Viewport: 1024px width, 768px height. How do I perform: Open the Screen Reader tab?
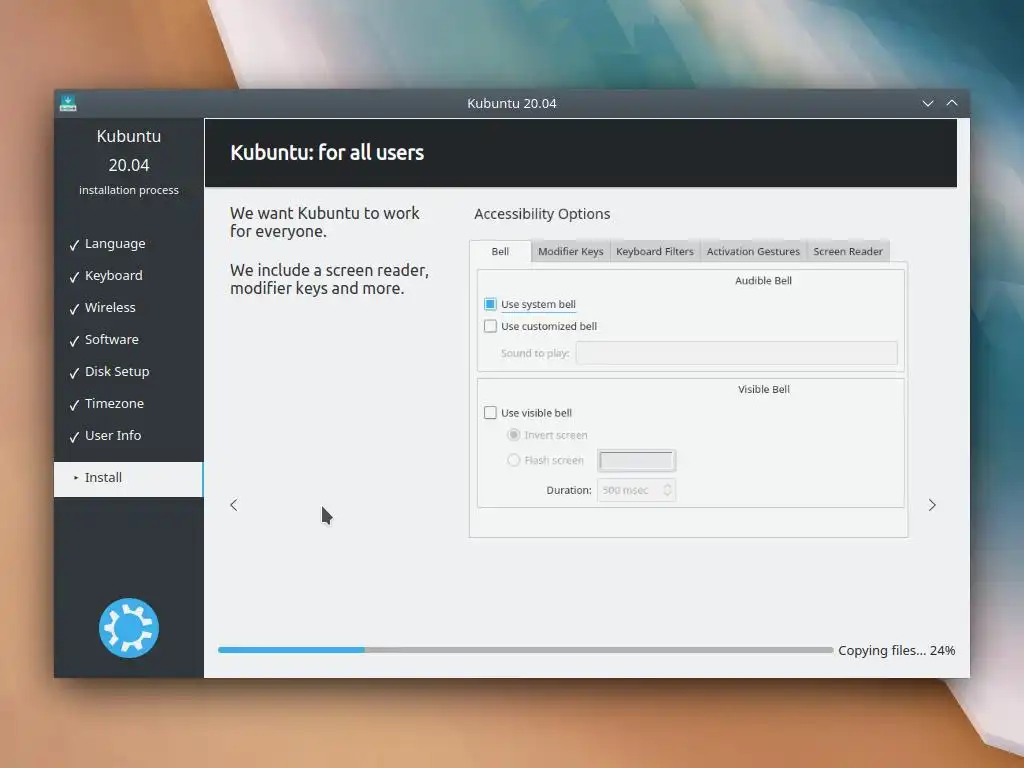[x=848, y=251]
